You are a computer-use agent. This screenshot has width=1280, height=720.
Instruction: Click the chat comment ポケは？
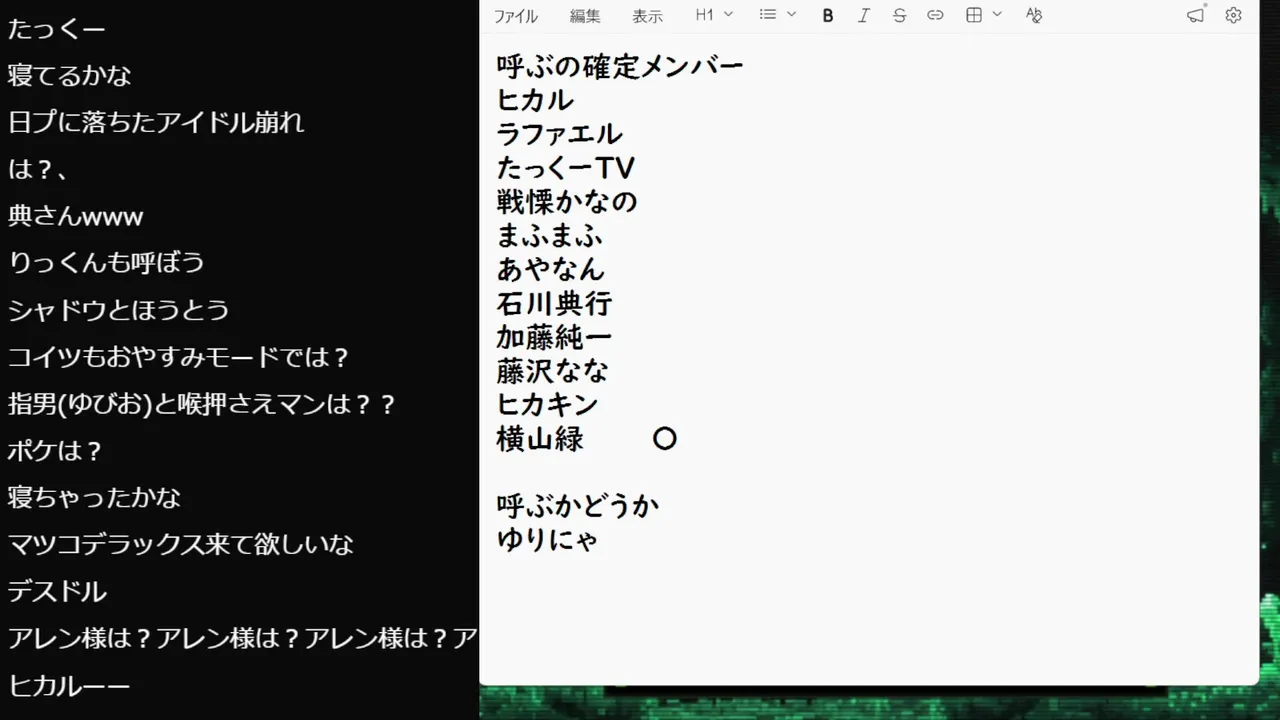pos(56,451)
